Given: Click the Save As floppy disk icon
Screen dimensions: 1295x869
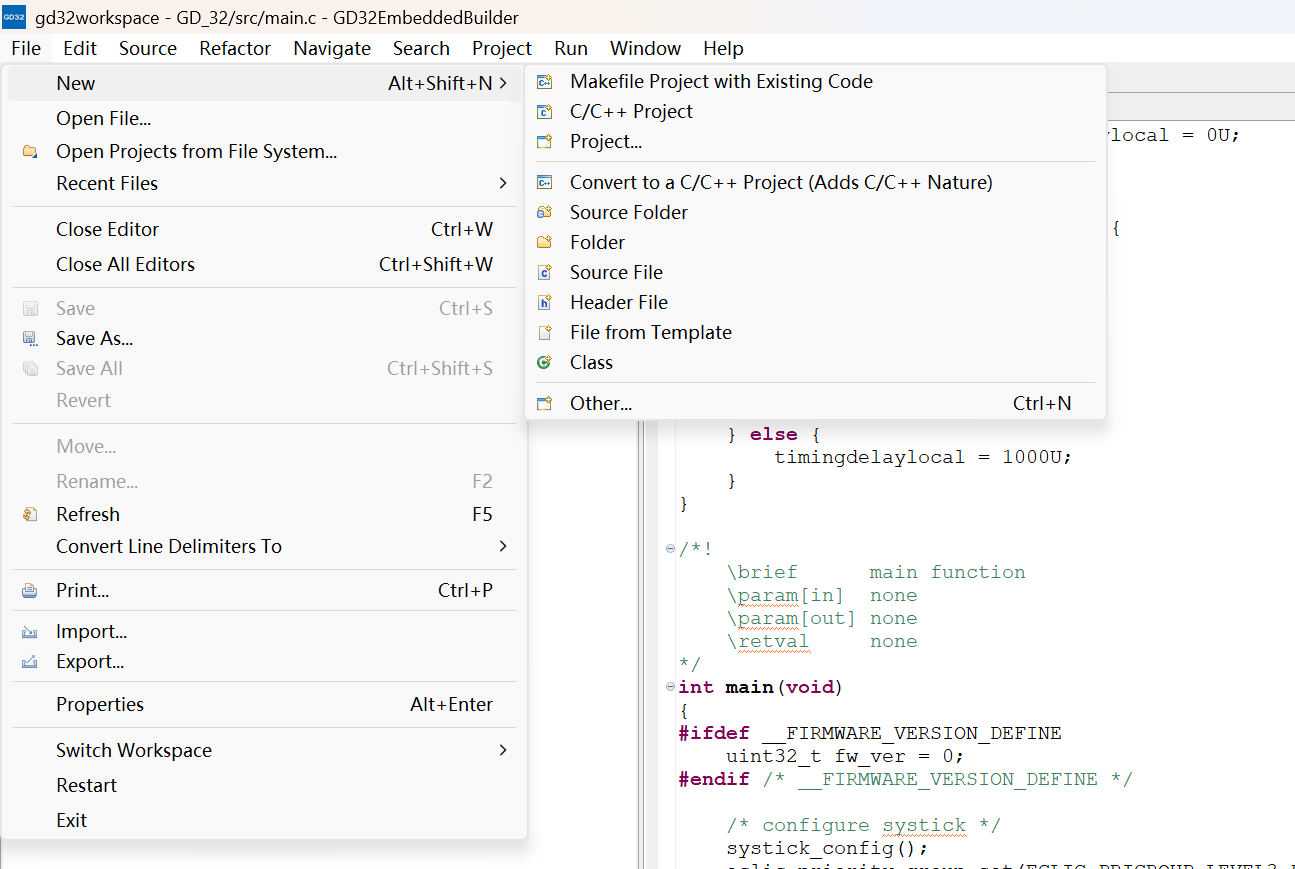Looking at the screenshot, I should point(30,339).
